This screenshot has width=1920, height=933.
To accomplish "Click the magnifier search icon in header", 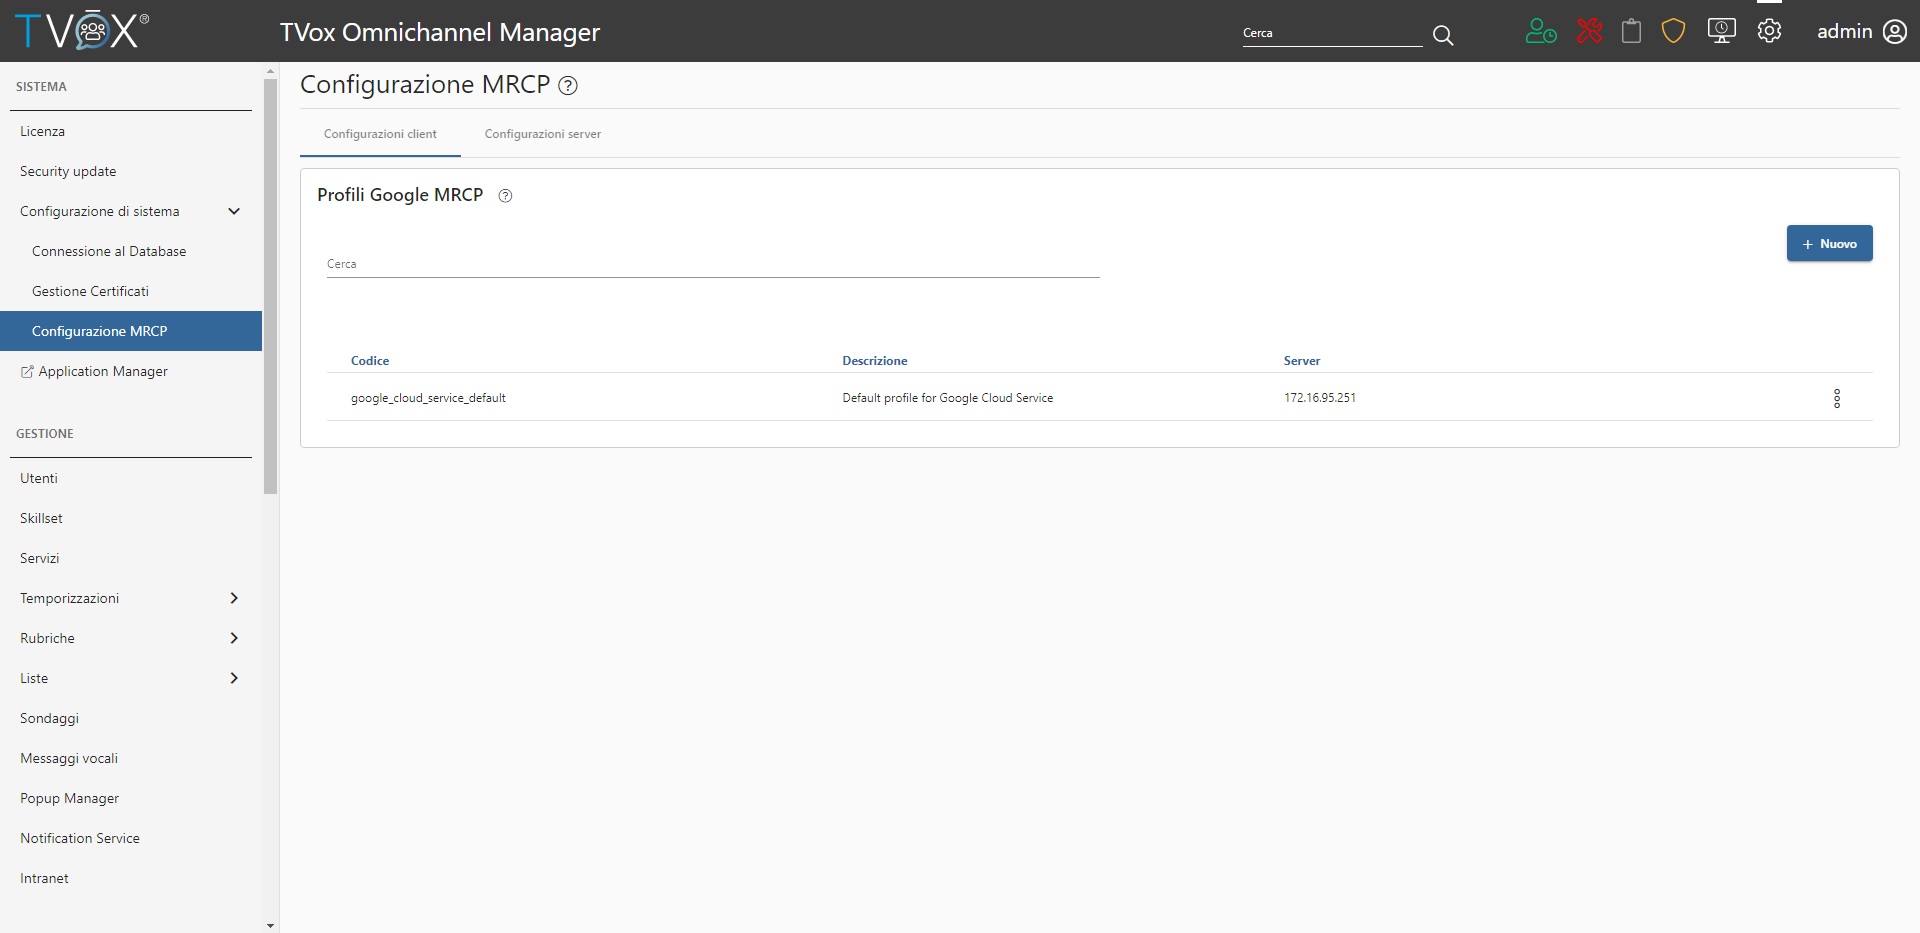I will point(1443,35).
